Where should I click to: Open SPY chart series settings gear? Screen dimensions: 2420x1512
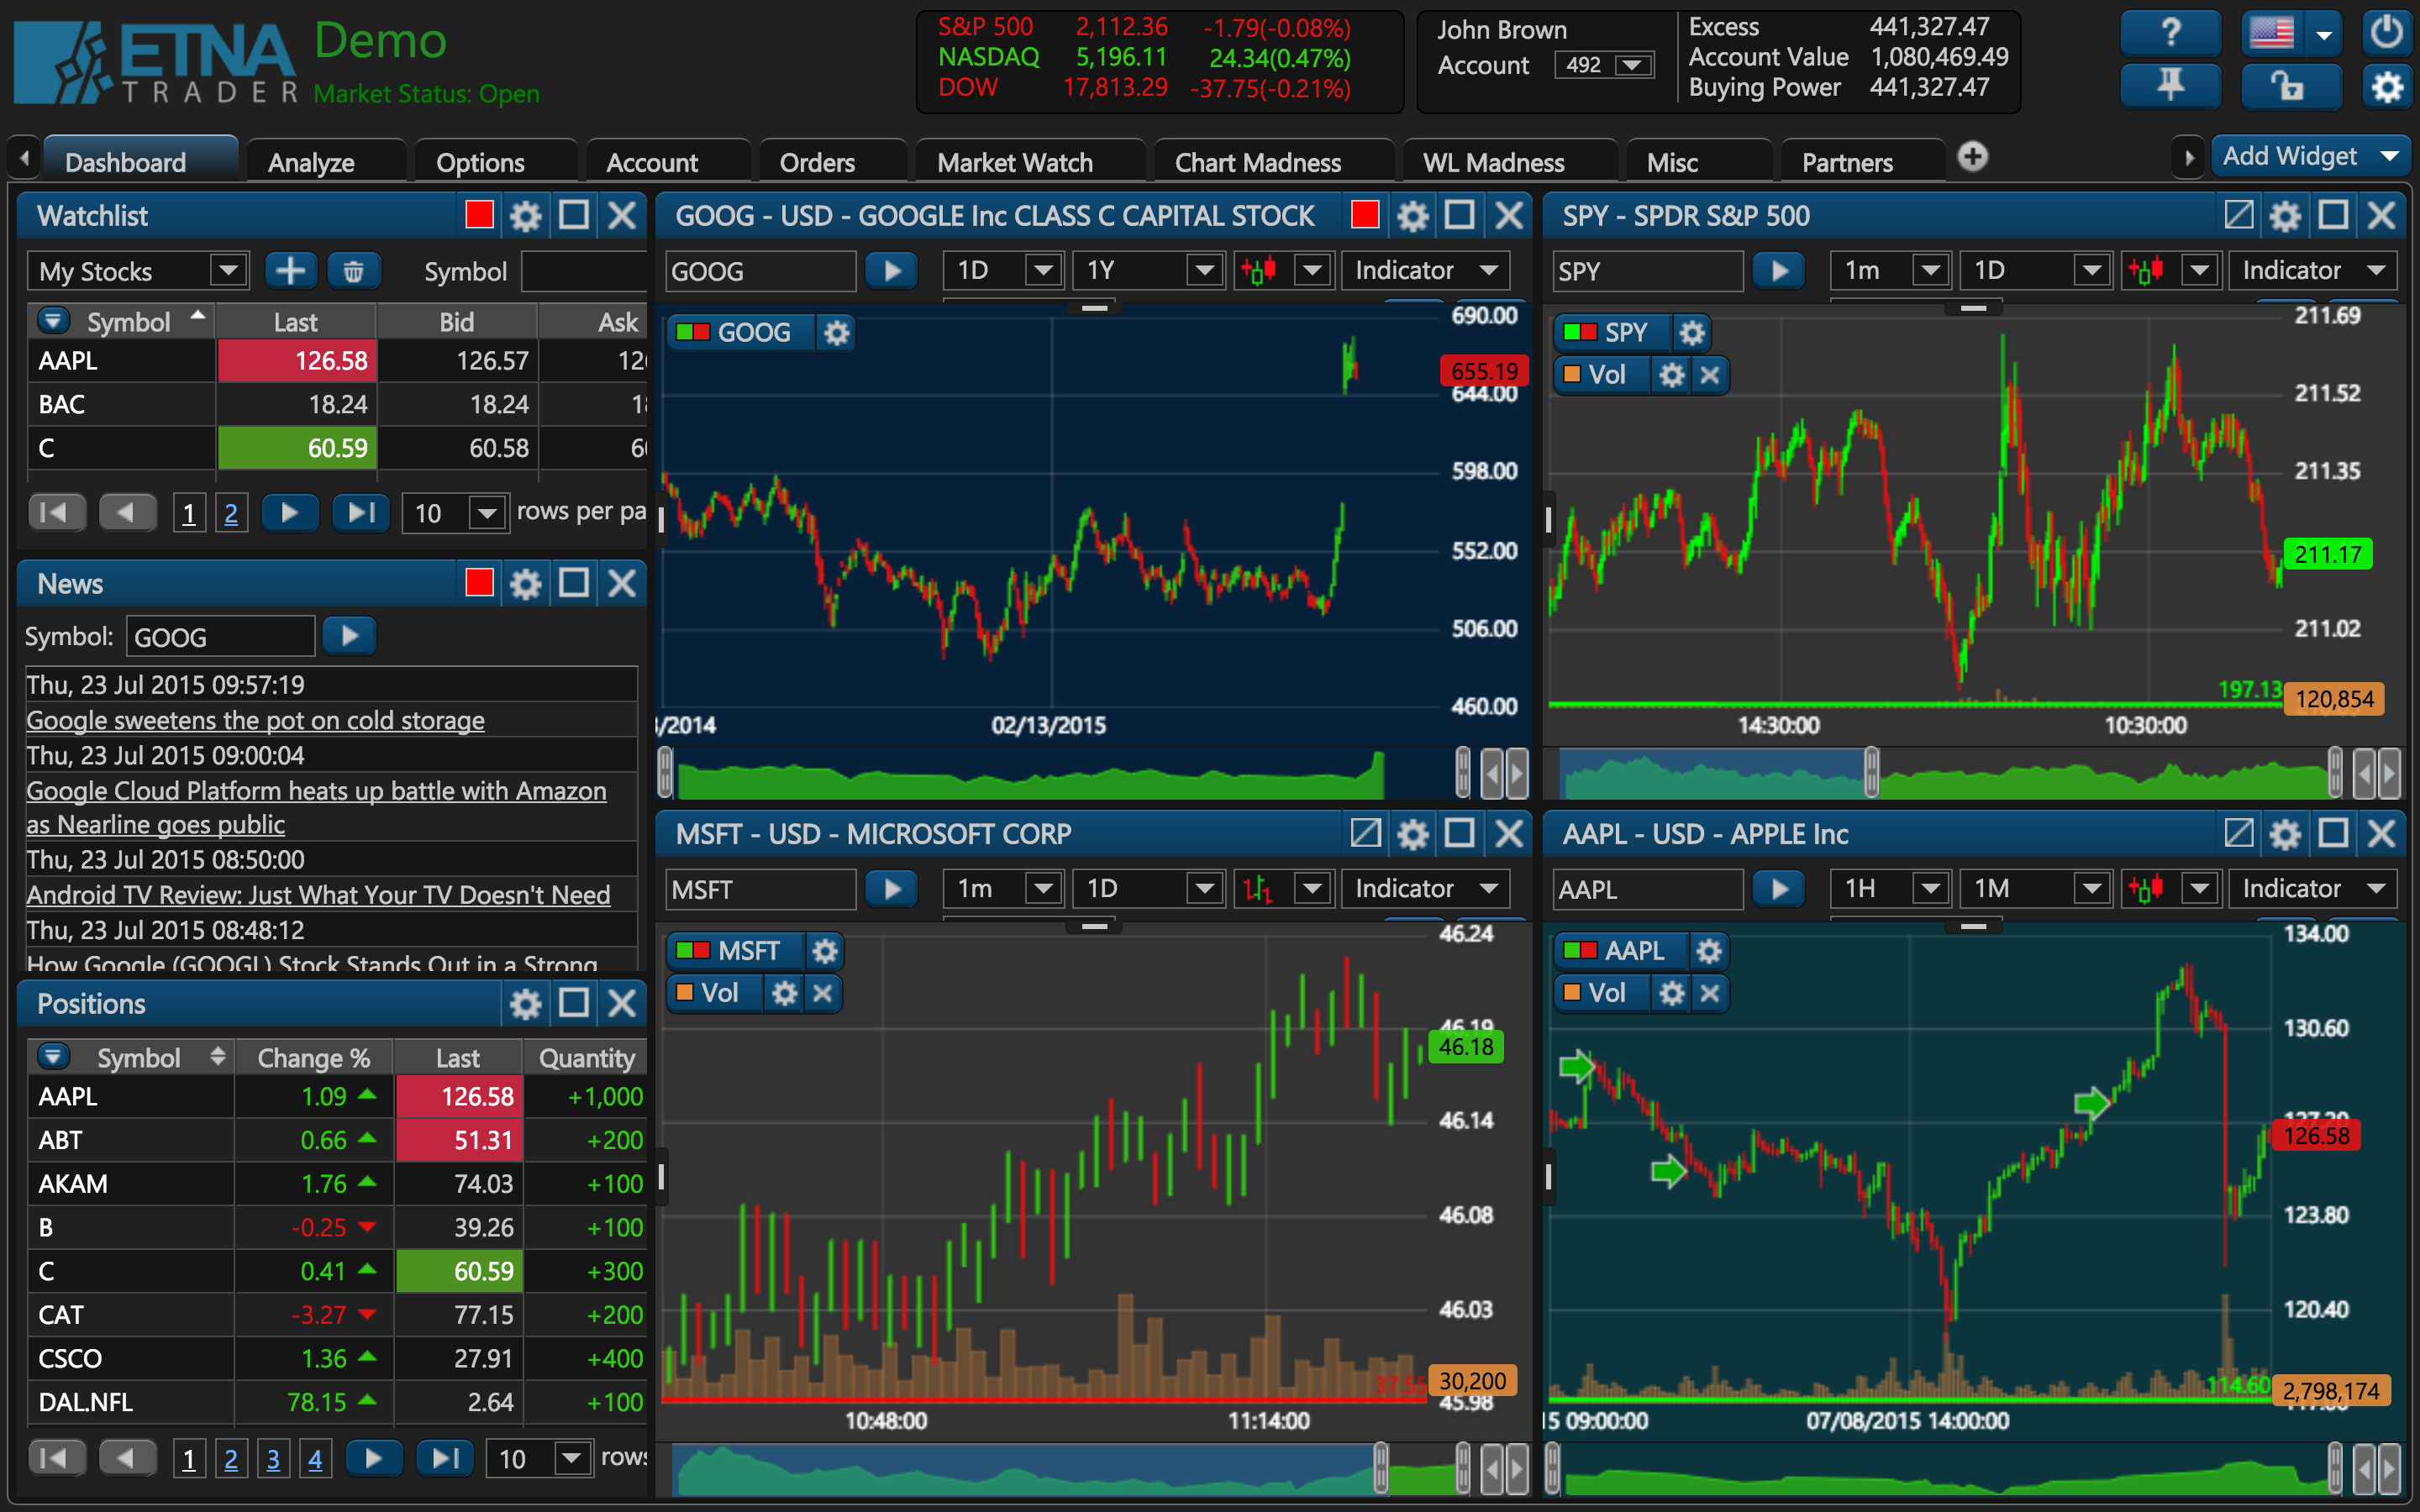coord(1691,332)
